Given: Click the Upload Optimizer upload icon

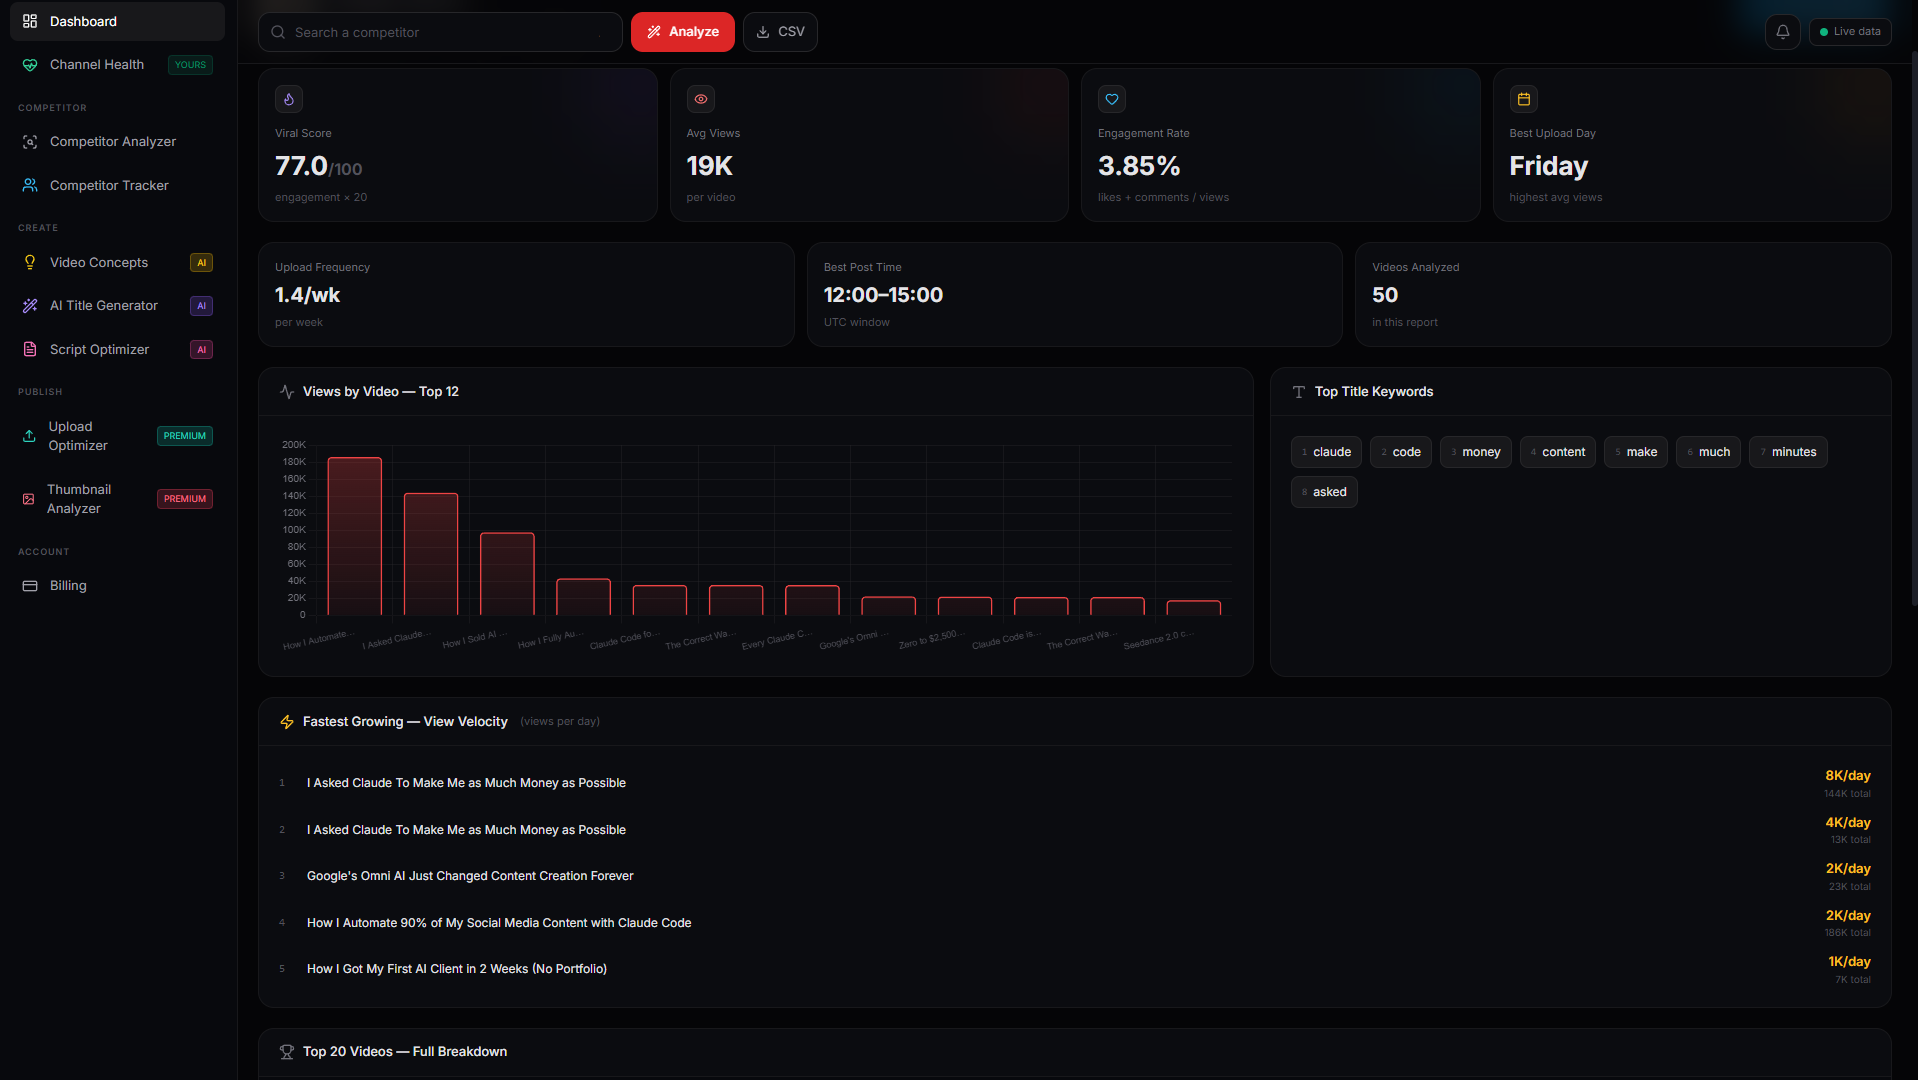Looking at the screenshot, I should point(29,436).
